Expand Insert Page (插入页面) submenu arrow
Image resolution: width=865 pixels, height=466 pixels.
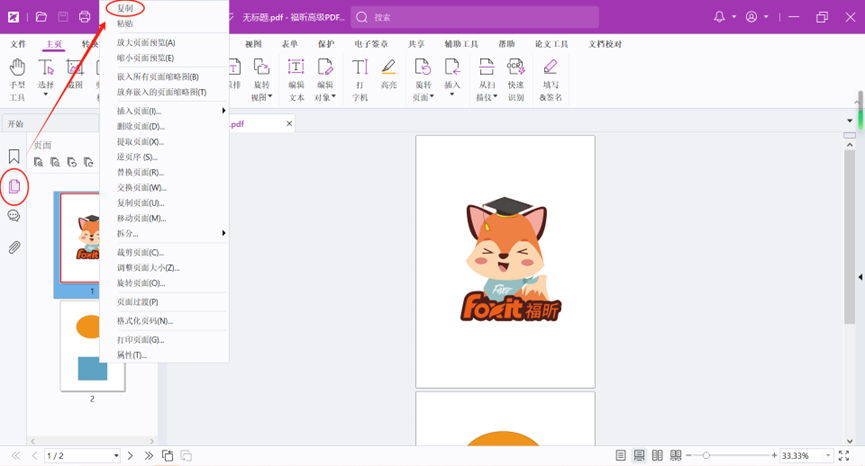(x=223, y=111)
